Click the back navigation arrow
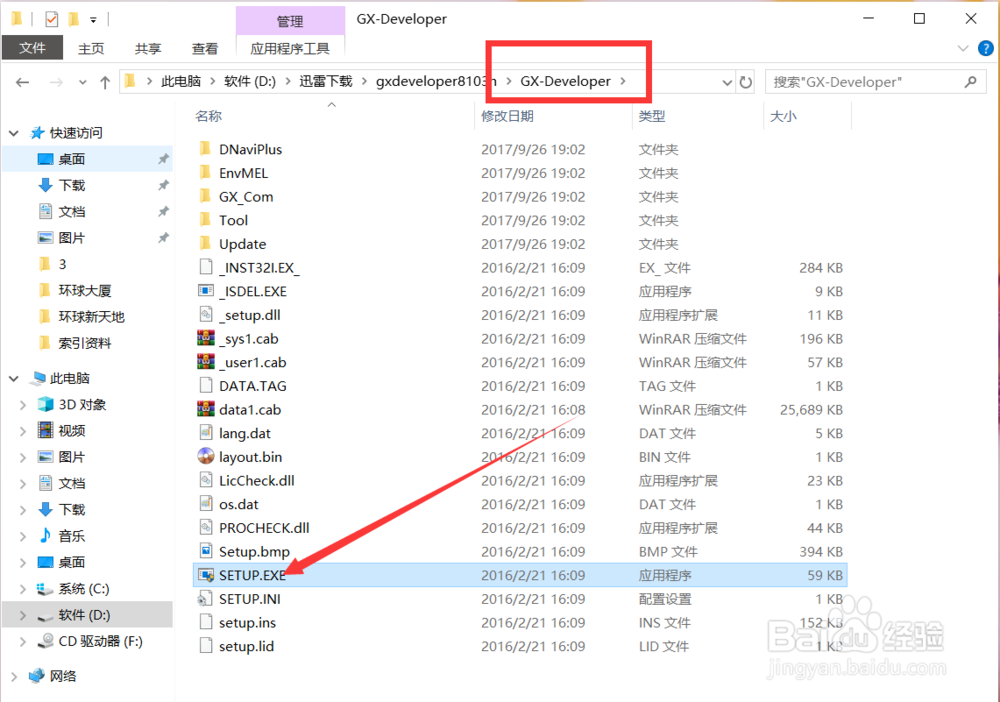The image size is (1000, 702). pyautogui.click(x=22, y=82)
